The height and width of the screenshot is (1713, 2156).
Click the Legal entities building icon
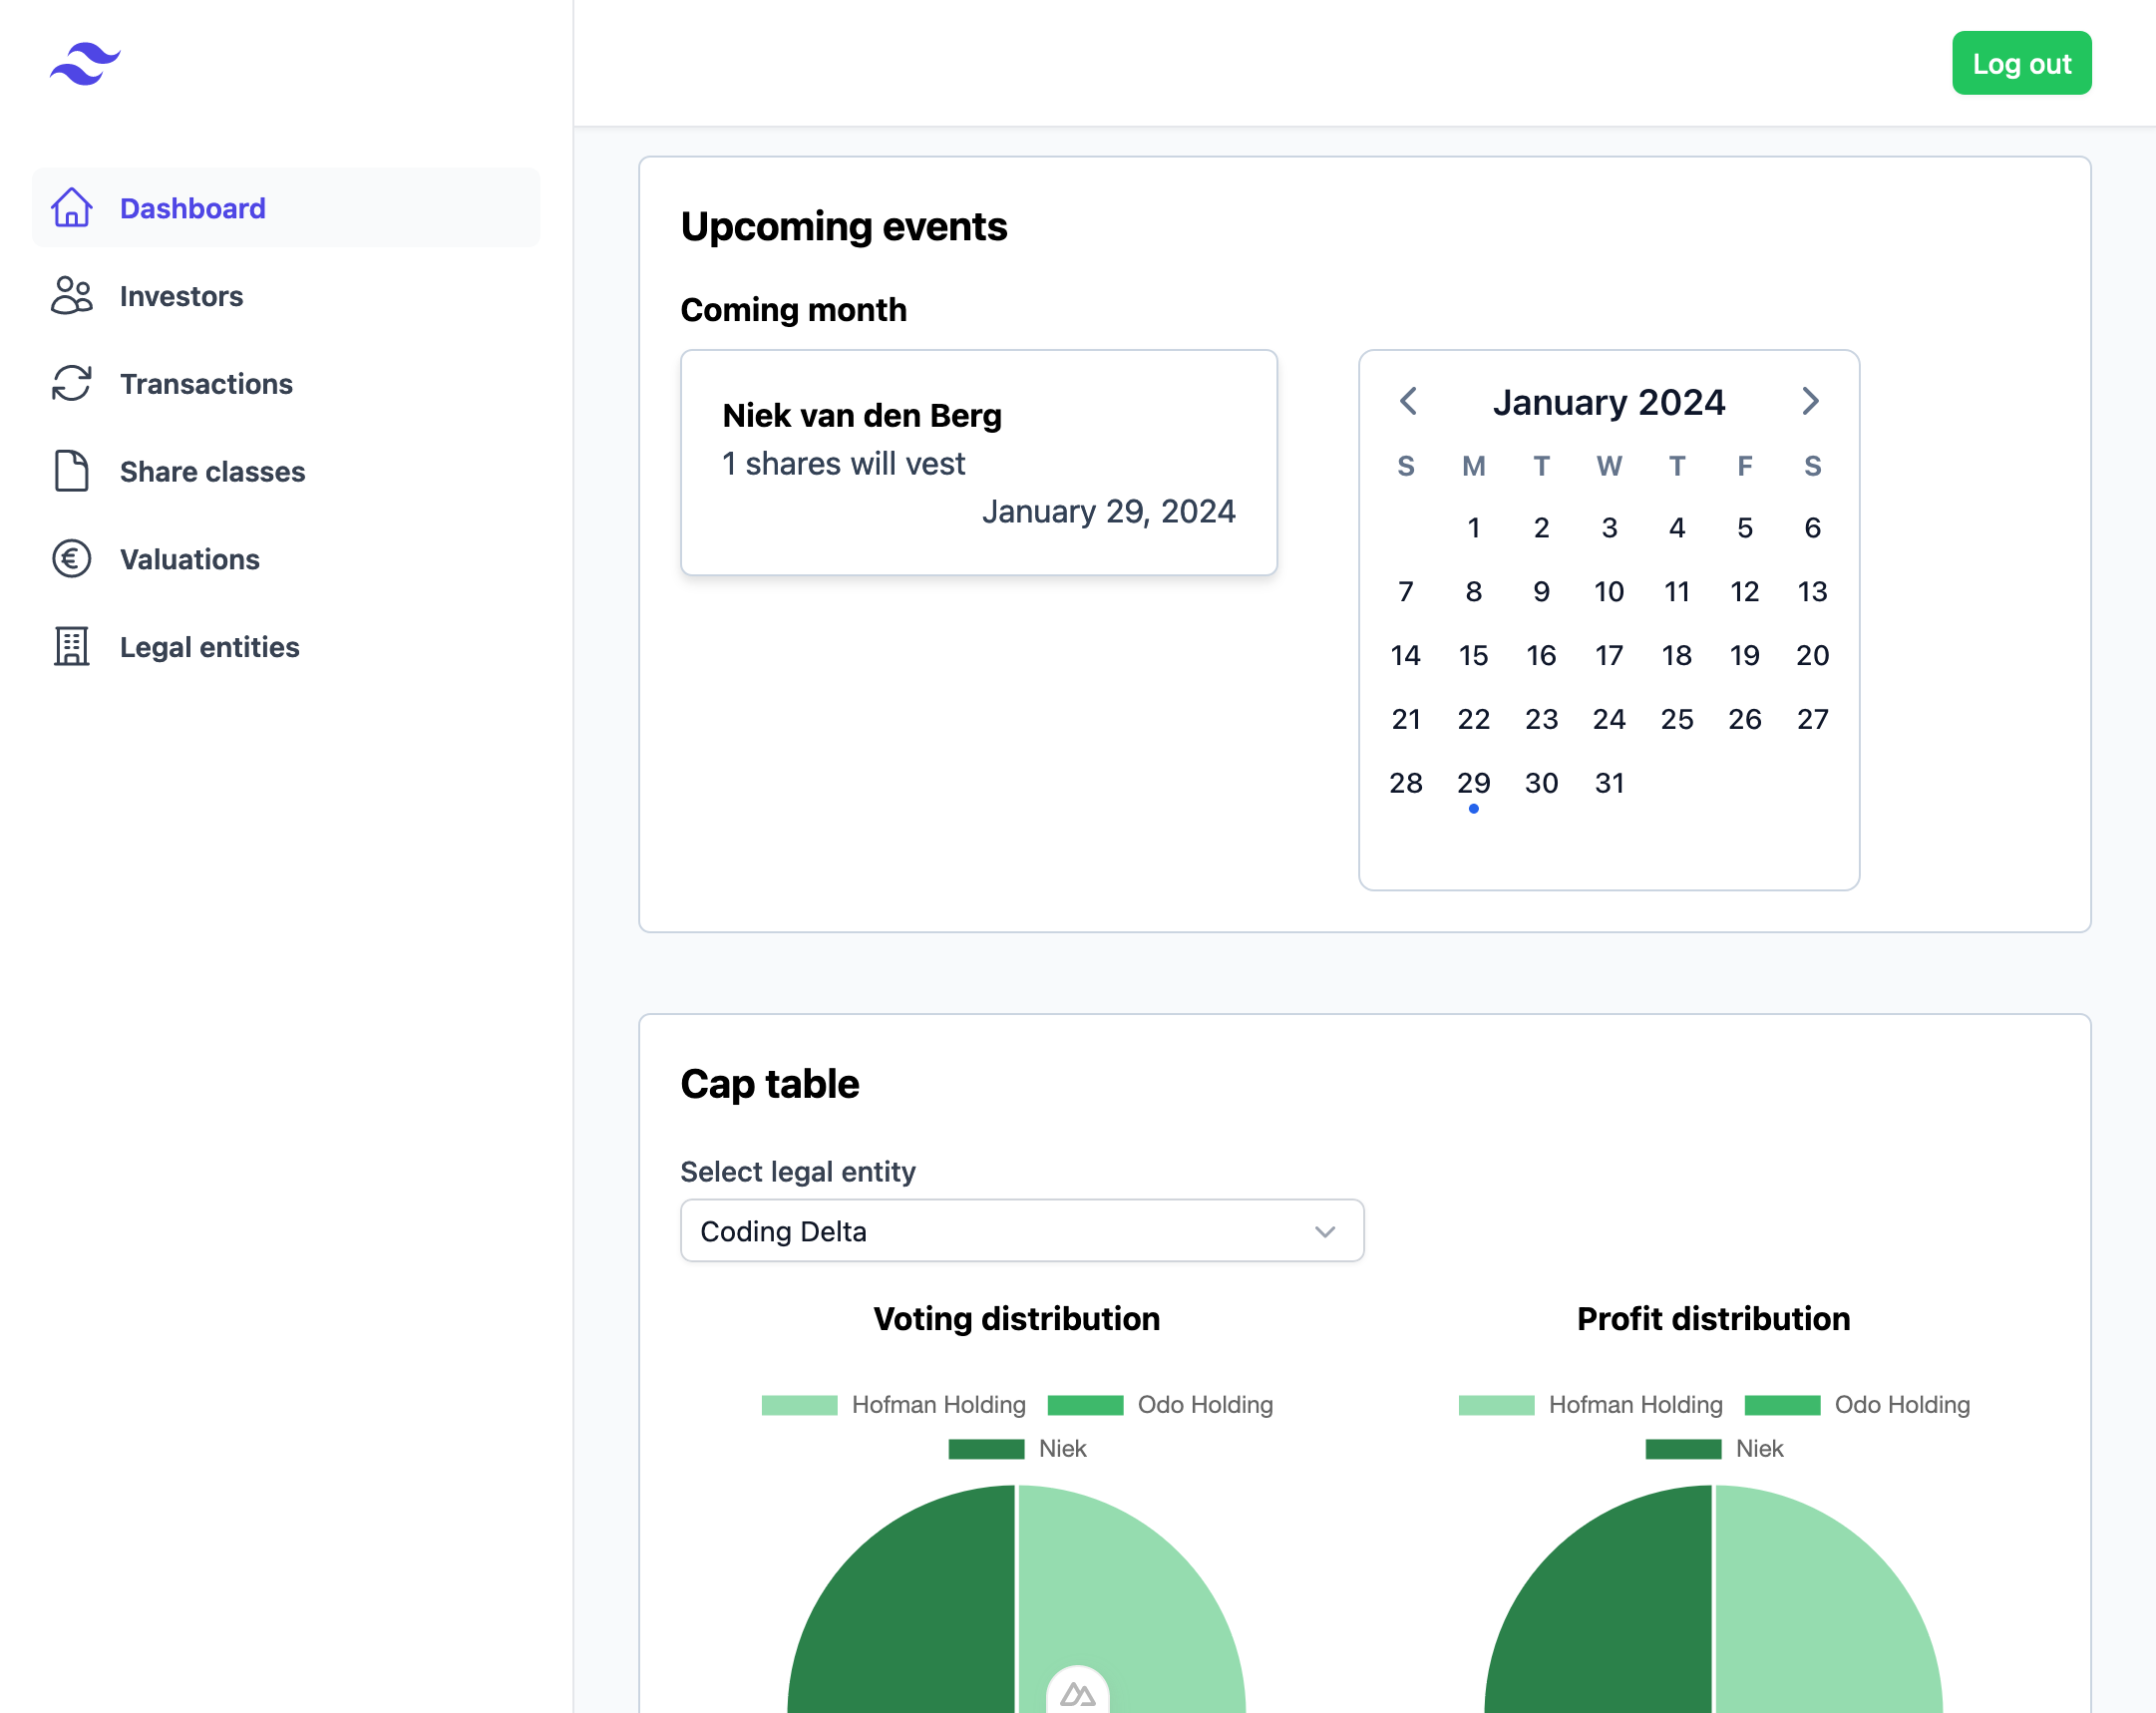(x=72, y=647)
